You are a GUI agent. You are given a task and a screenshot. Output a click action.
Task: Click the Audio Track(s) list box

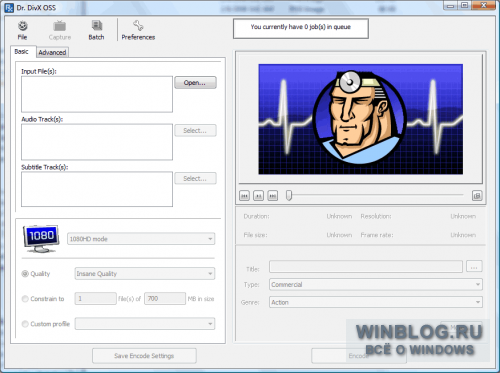click(97, 142)
